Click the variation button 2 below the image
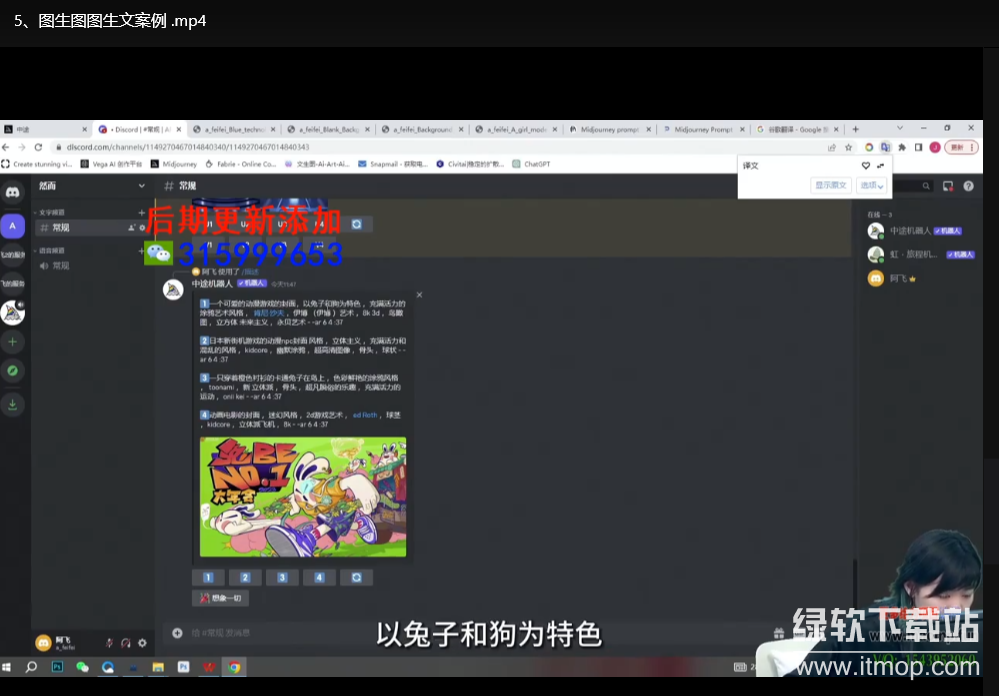The image size is (999, 696). pyautogui.click(x=245, y=577)
